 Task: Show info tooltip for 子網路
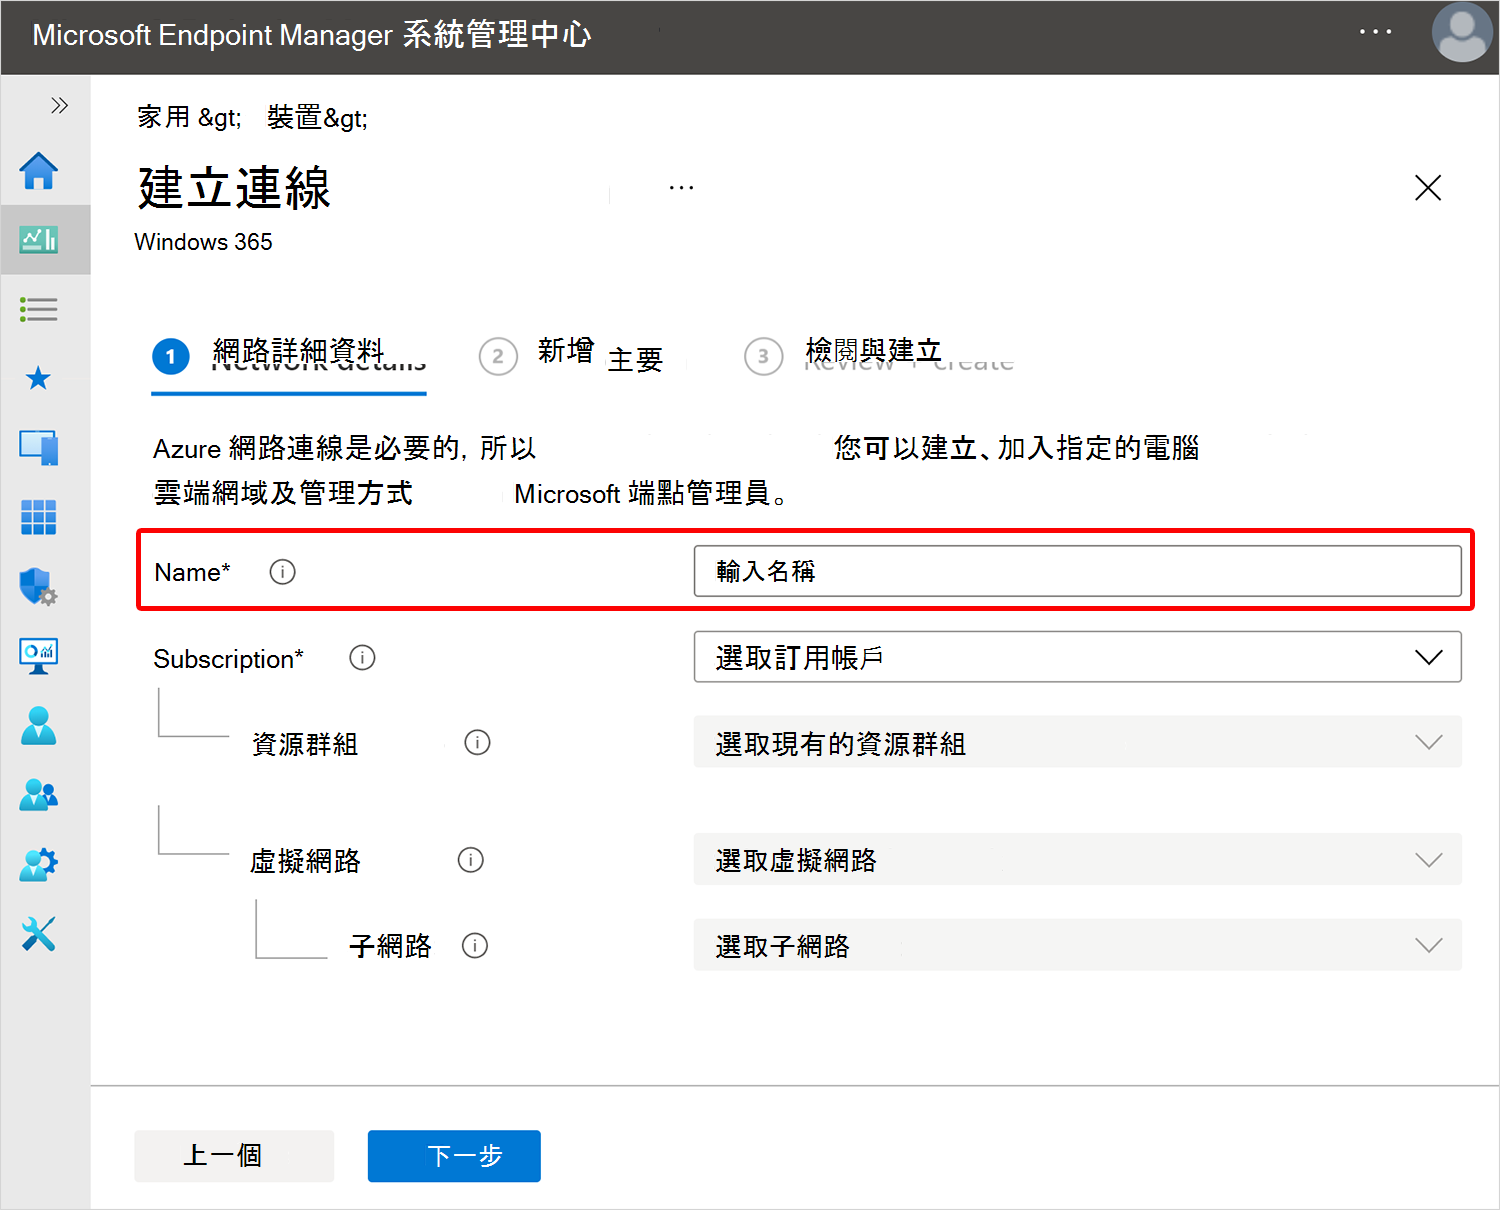(x=475, y=946)
